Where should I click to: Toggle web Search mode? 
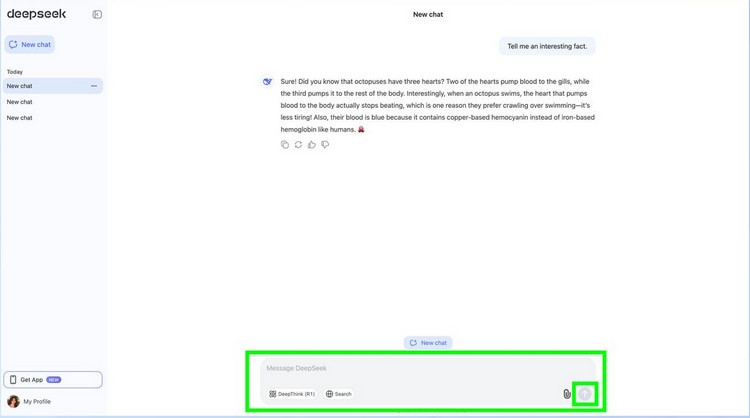(339, 394)
